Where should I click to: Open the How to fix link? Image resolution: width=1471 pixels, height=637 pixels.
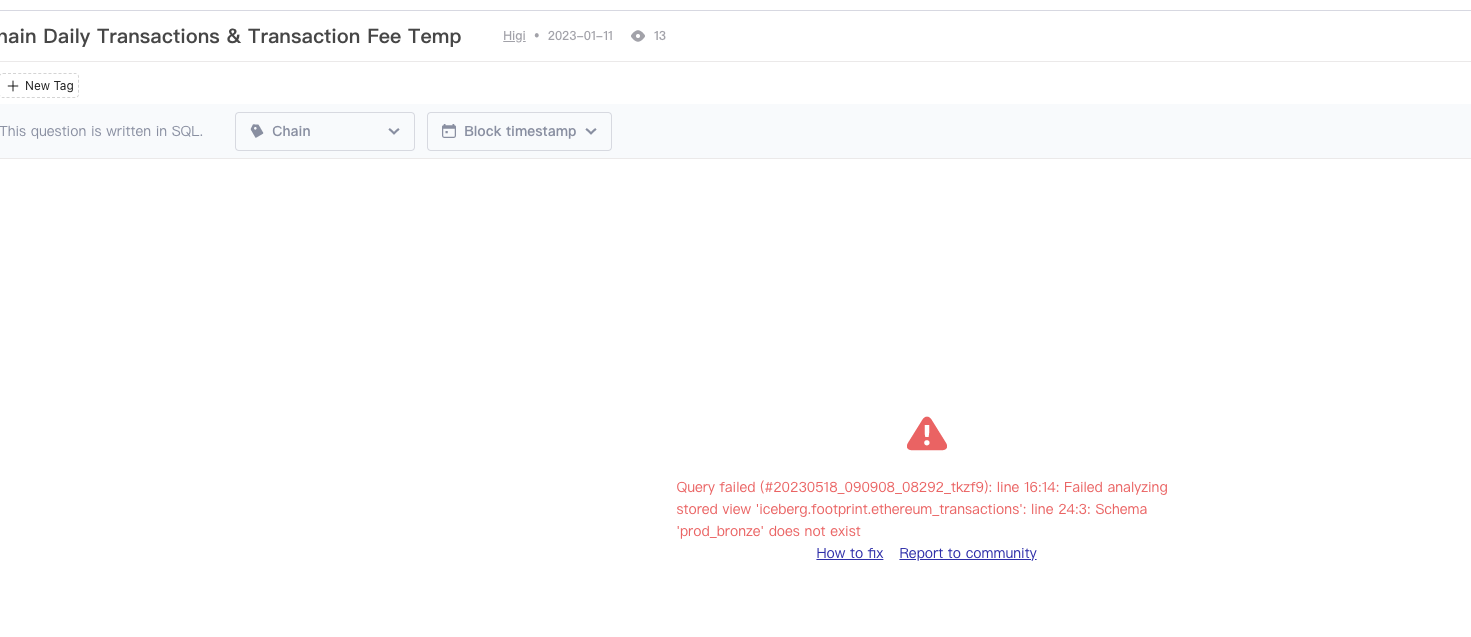point(849,553)
